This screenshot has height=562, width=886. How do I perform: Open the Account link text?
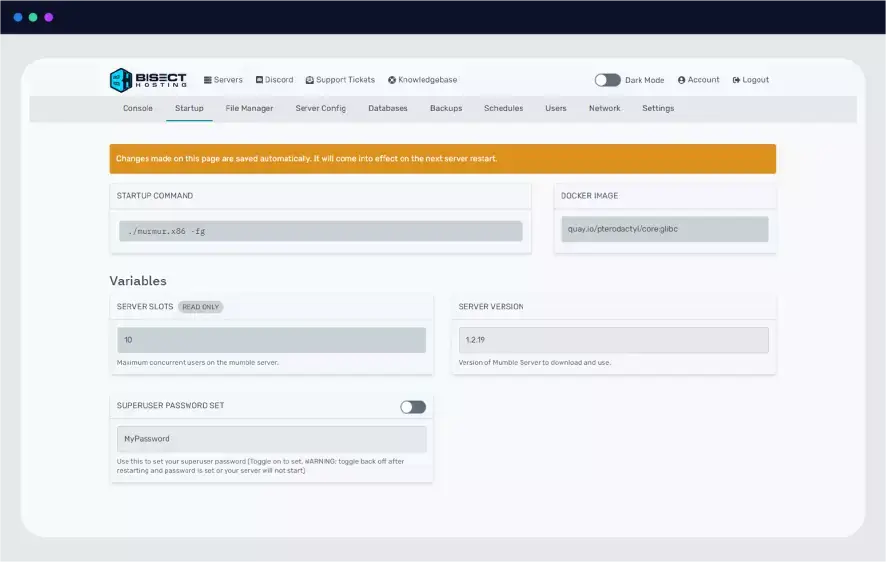[x=703, y=80]
